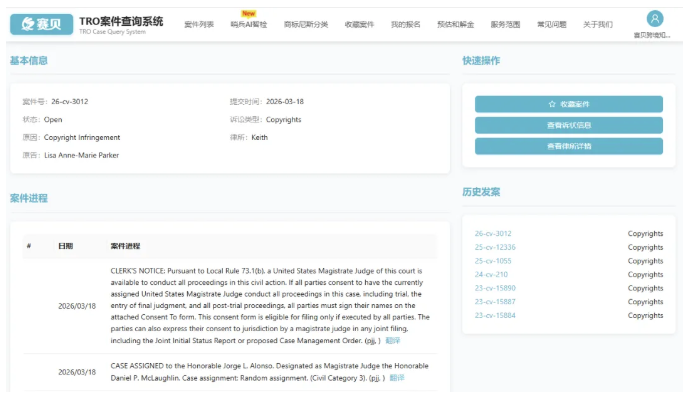This screenshot has height=407, width=687.
Task: Click the 赛贝 logo in the header
Action: pyautogui.click(x=41, y=23)
